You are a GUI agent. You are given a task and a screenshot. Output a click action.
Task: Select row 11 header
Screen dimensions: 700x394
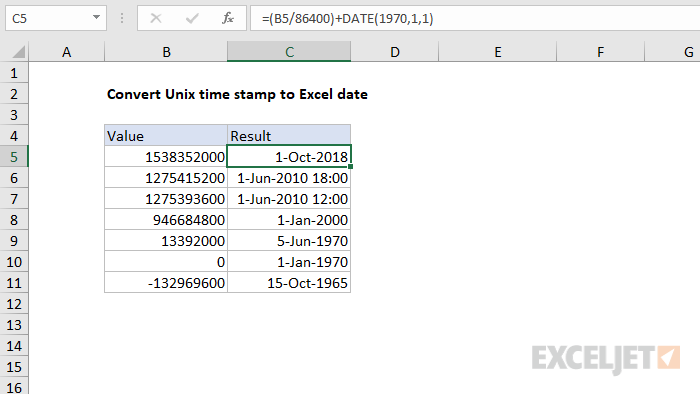point(14,283)
